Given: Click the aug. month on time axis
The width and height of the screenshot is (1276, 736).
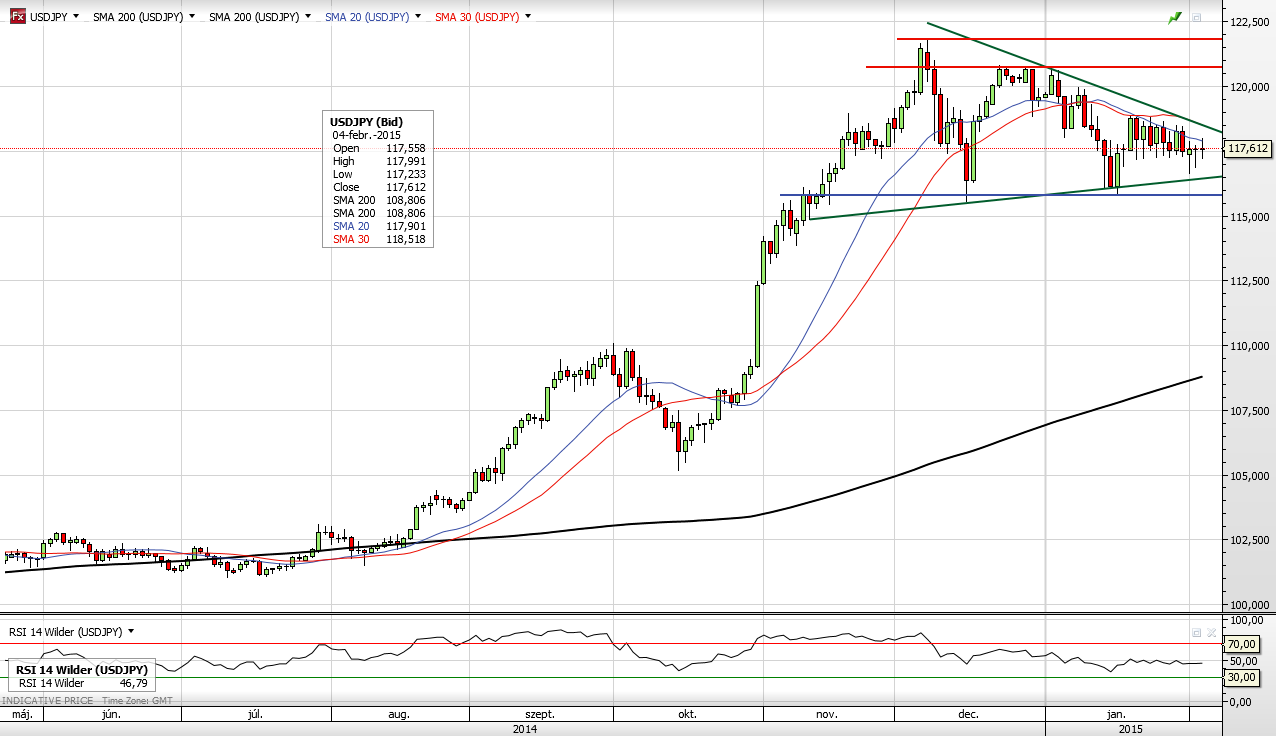Looking at the screenshot, I should click(x=399, y=714).
